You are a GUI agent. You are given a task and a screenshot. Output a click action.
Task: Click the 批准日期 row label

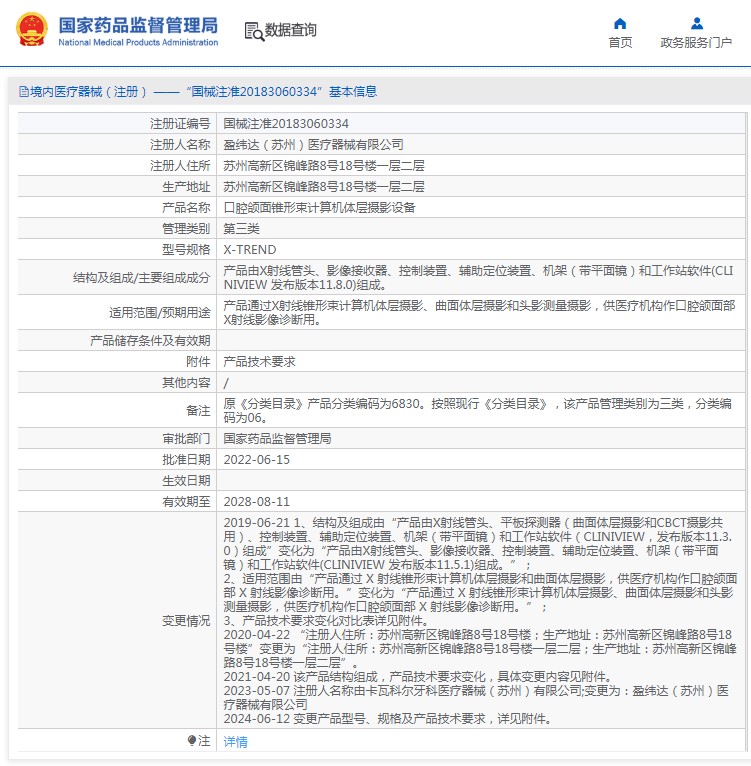(x=186, y=460)
